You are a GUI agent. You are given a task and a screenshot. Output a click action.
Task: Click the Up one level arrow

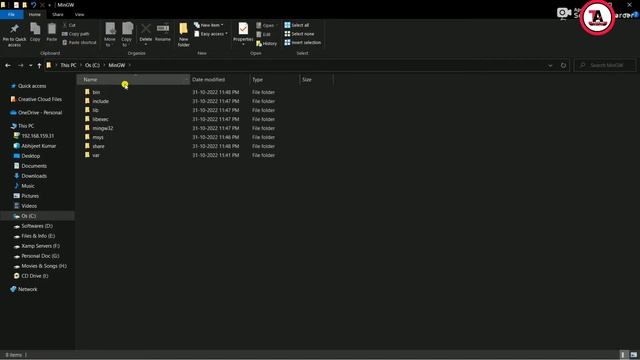click(x=39, y=65)
